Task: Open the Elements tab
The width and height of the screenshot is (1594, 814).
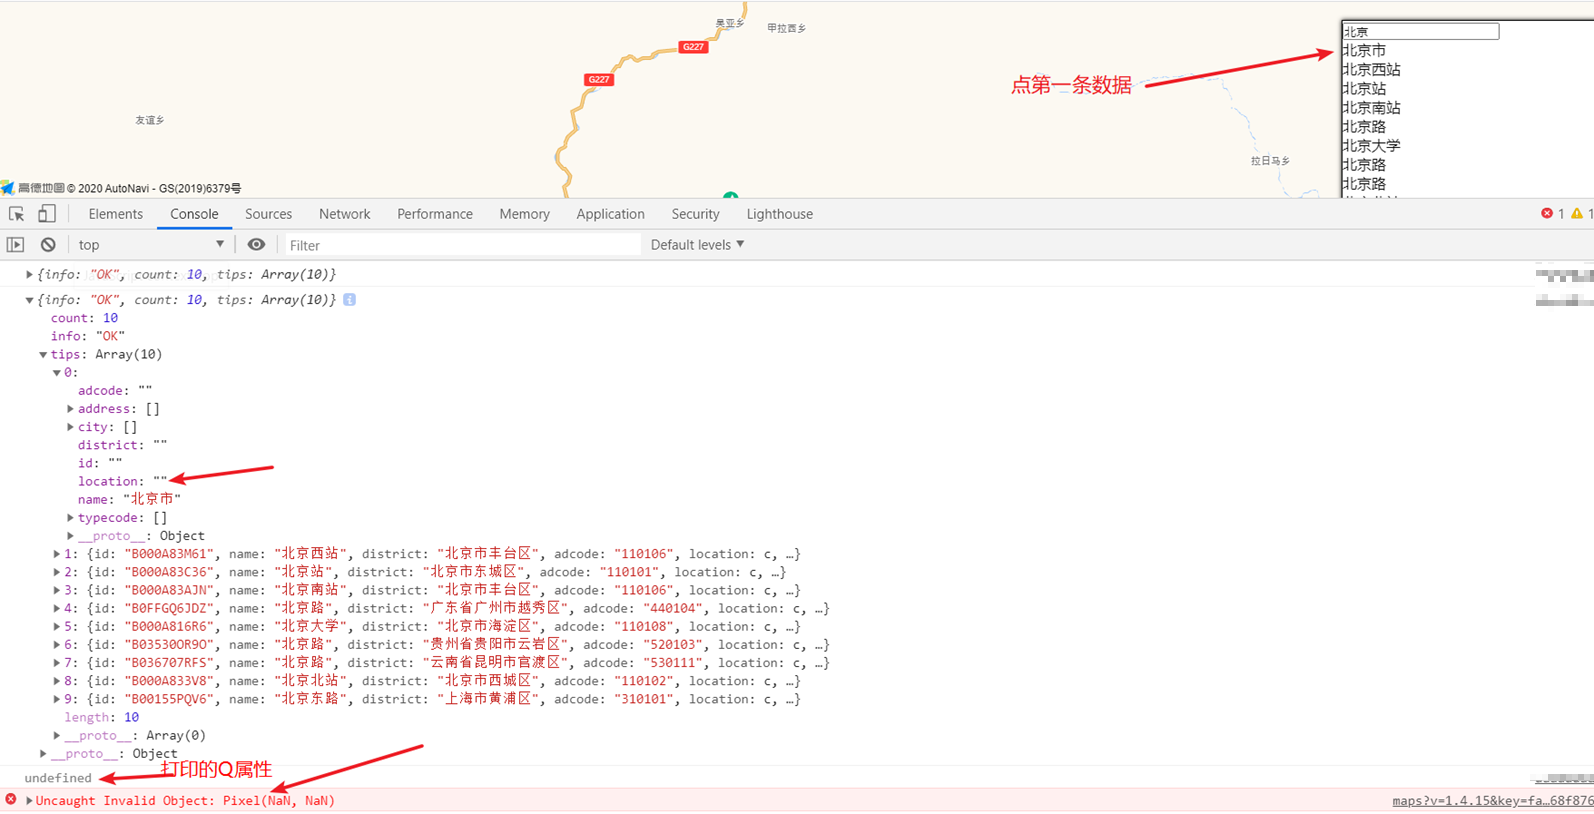Action: (x=115, y=214)
